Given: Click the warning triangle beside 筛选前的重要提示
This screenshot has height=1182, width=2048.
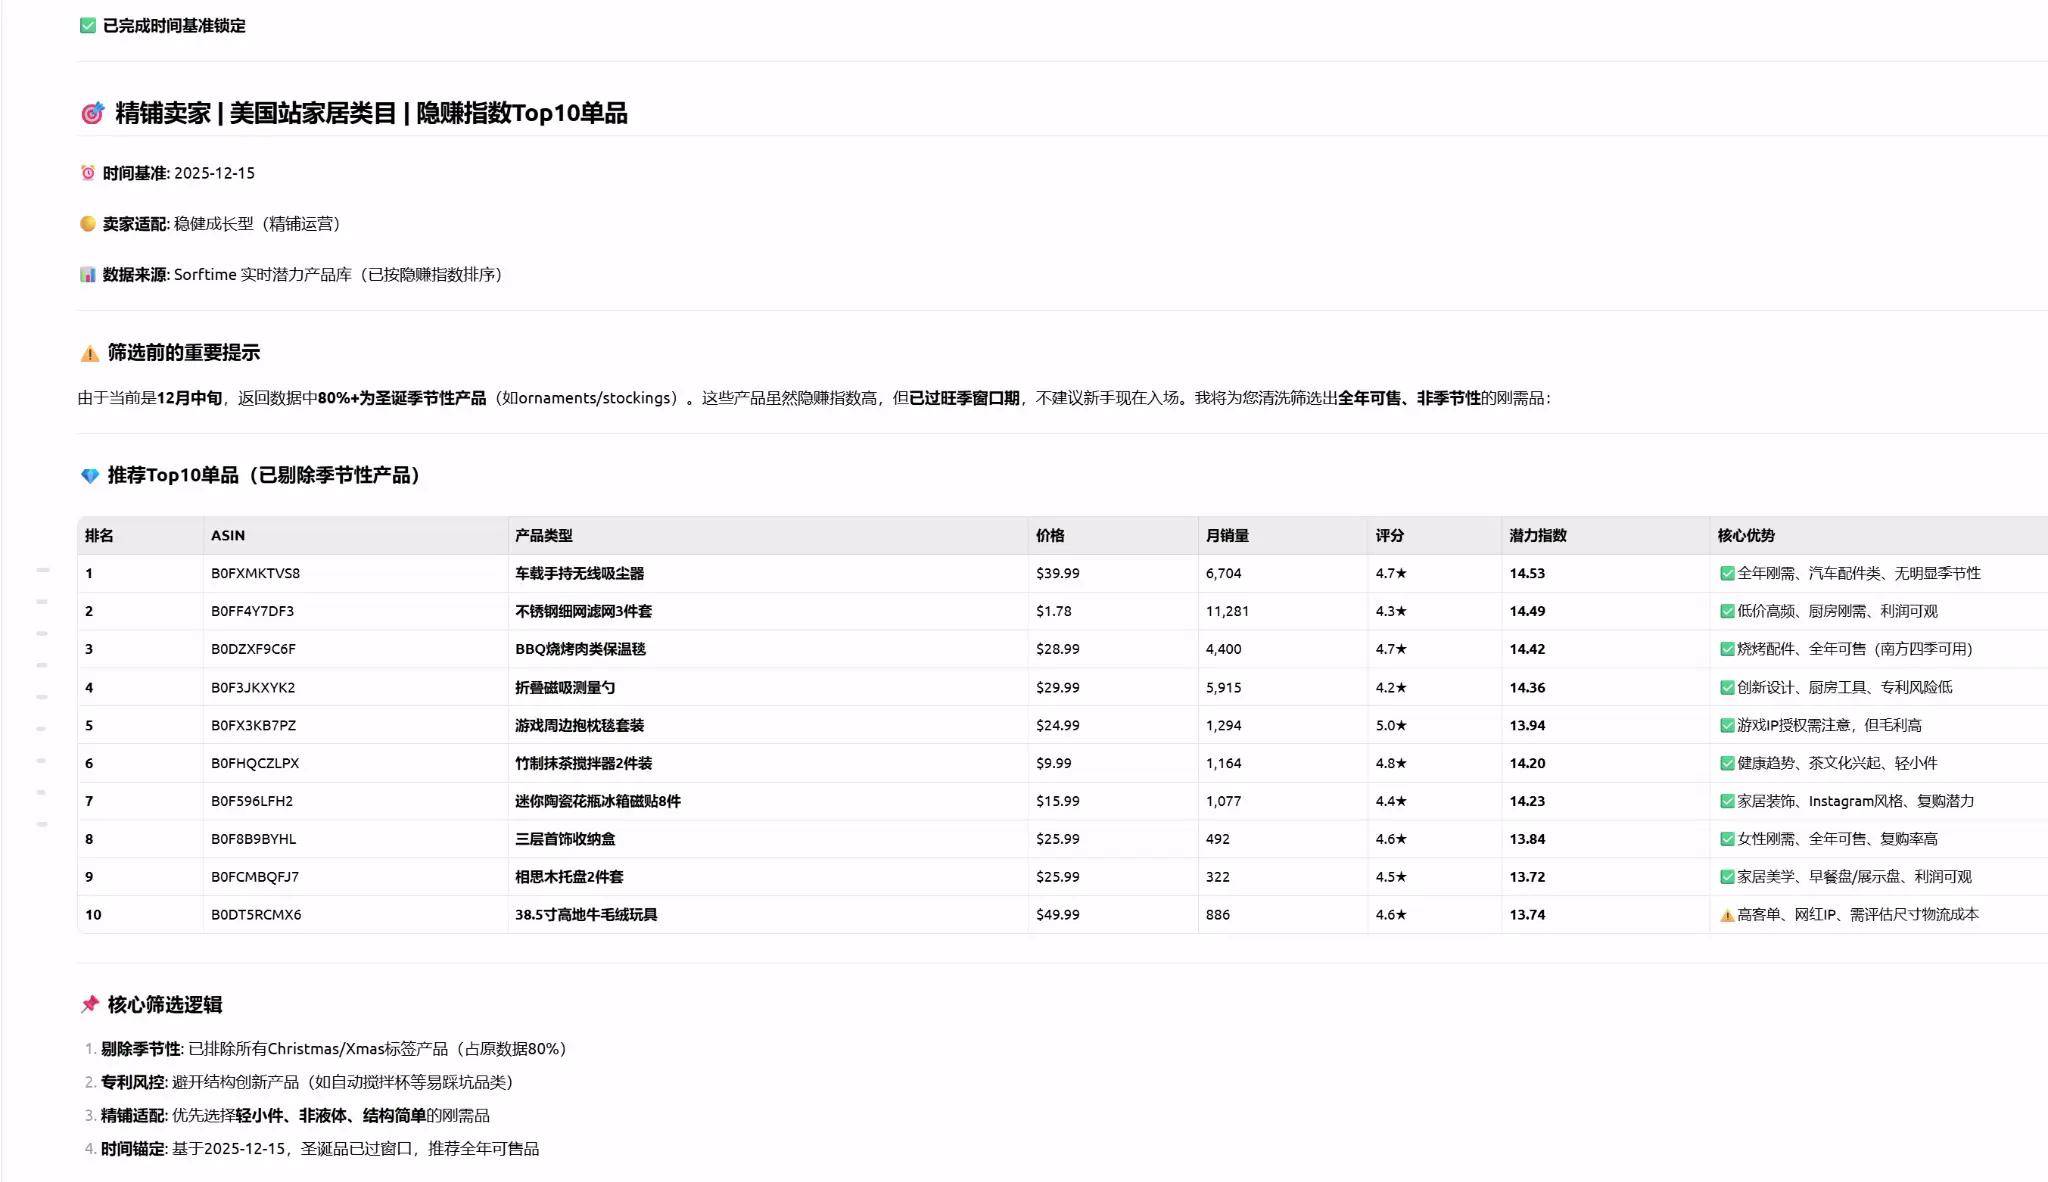Looking at the screenshot, I should pyautogui.click(x=89, y=353).
